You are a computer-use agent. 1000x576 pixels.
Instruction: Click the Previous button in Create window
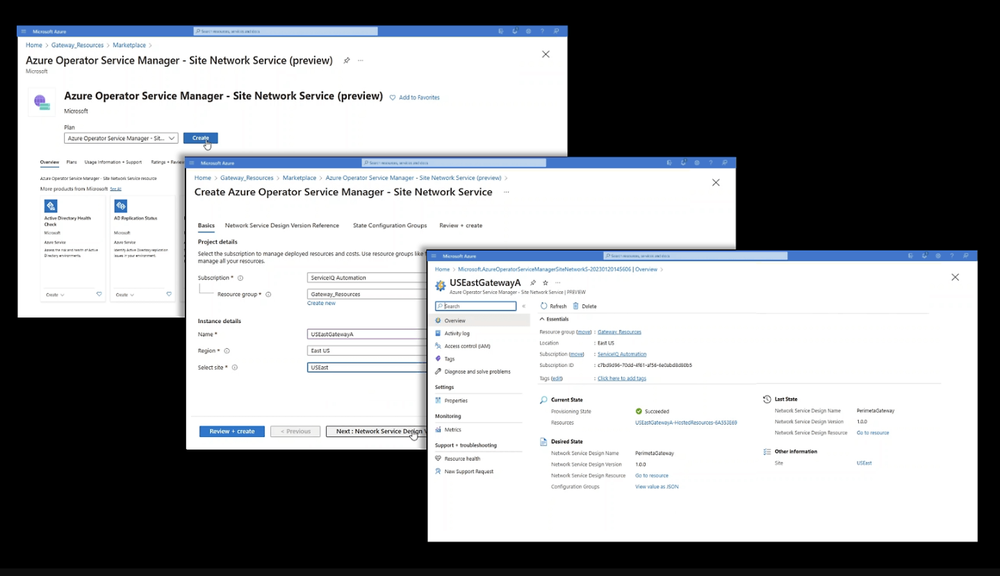(295, 431)
